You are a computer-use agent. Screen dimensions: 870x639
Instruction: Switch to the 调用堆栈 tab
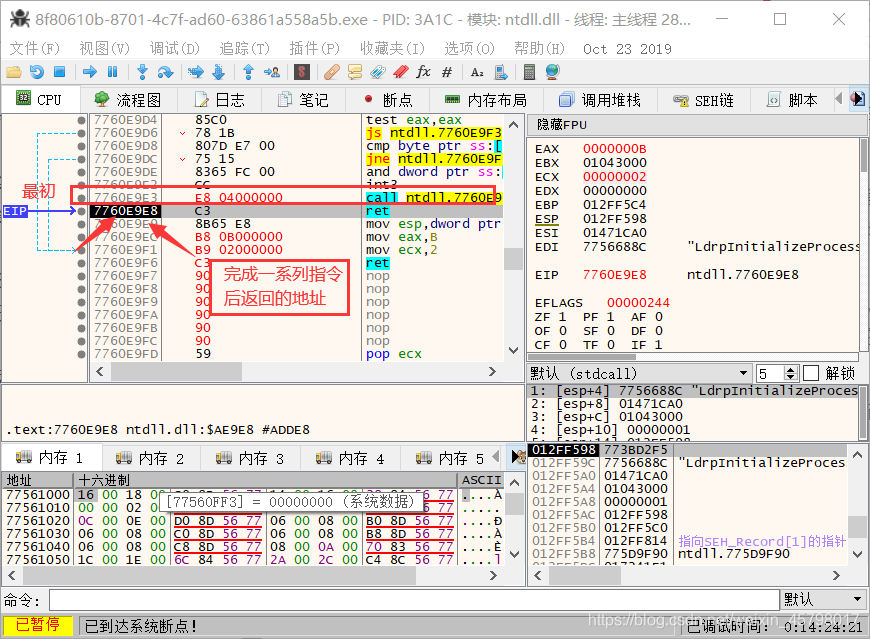pyautogui.click(x=601, y=100)
